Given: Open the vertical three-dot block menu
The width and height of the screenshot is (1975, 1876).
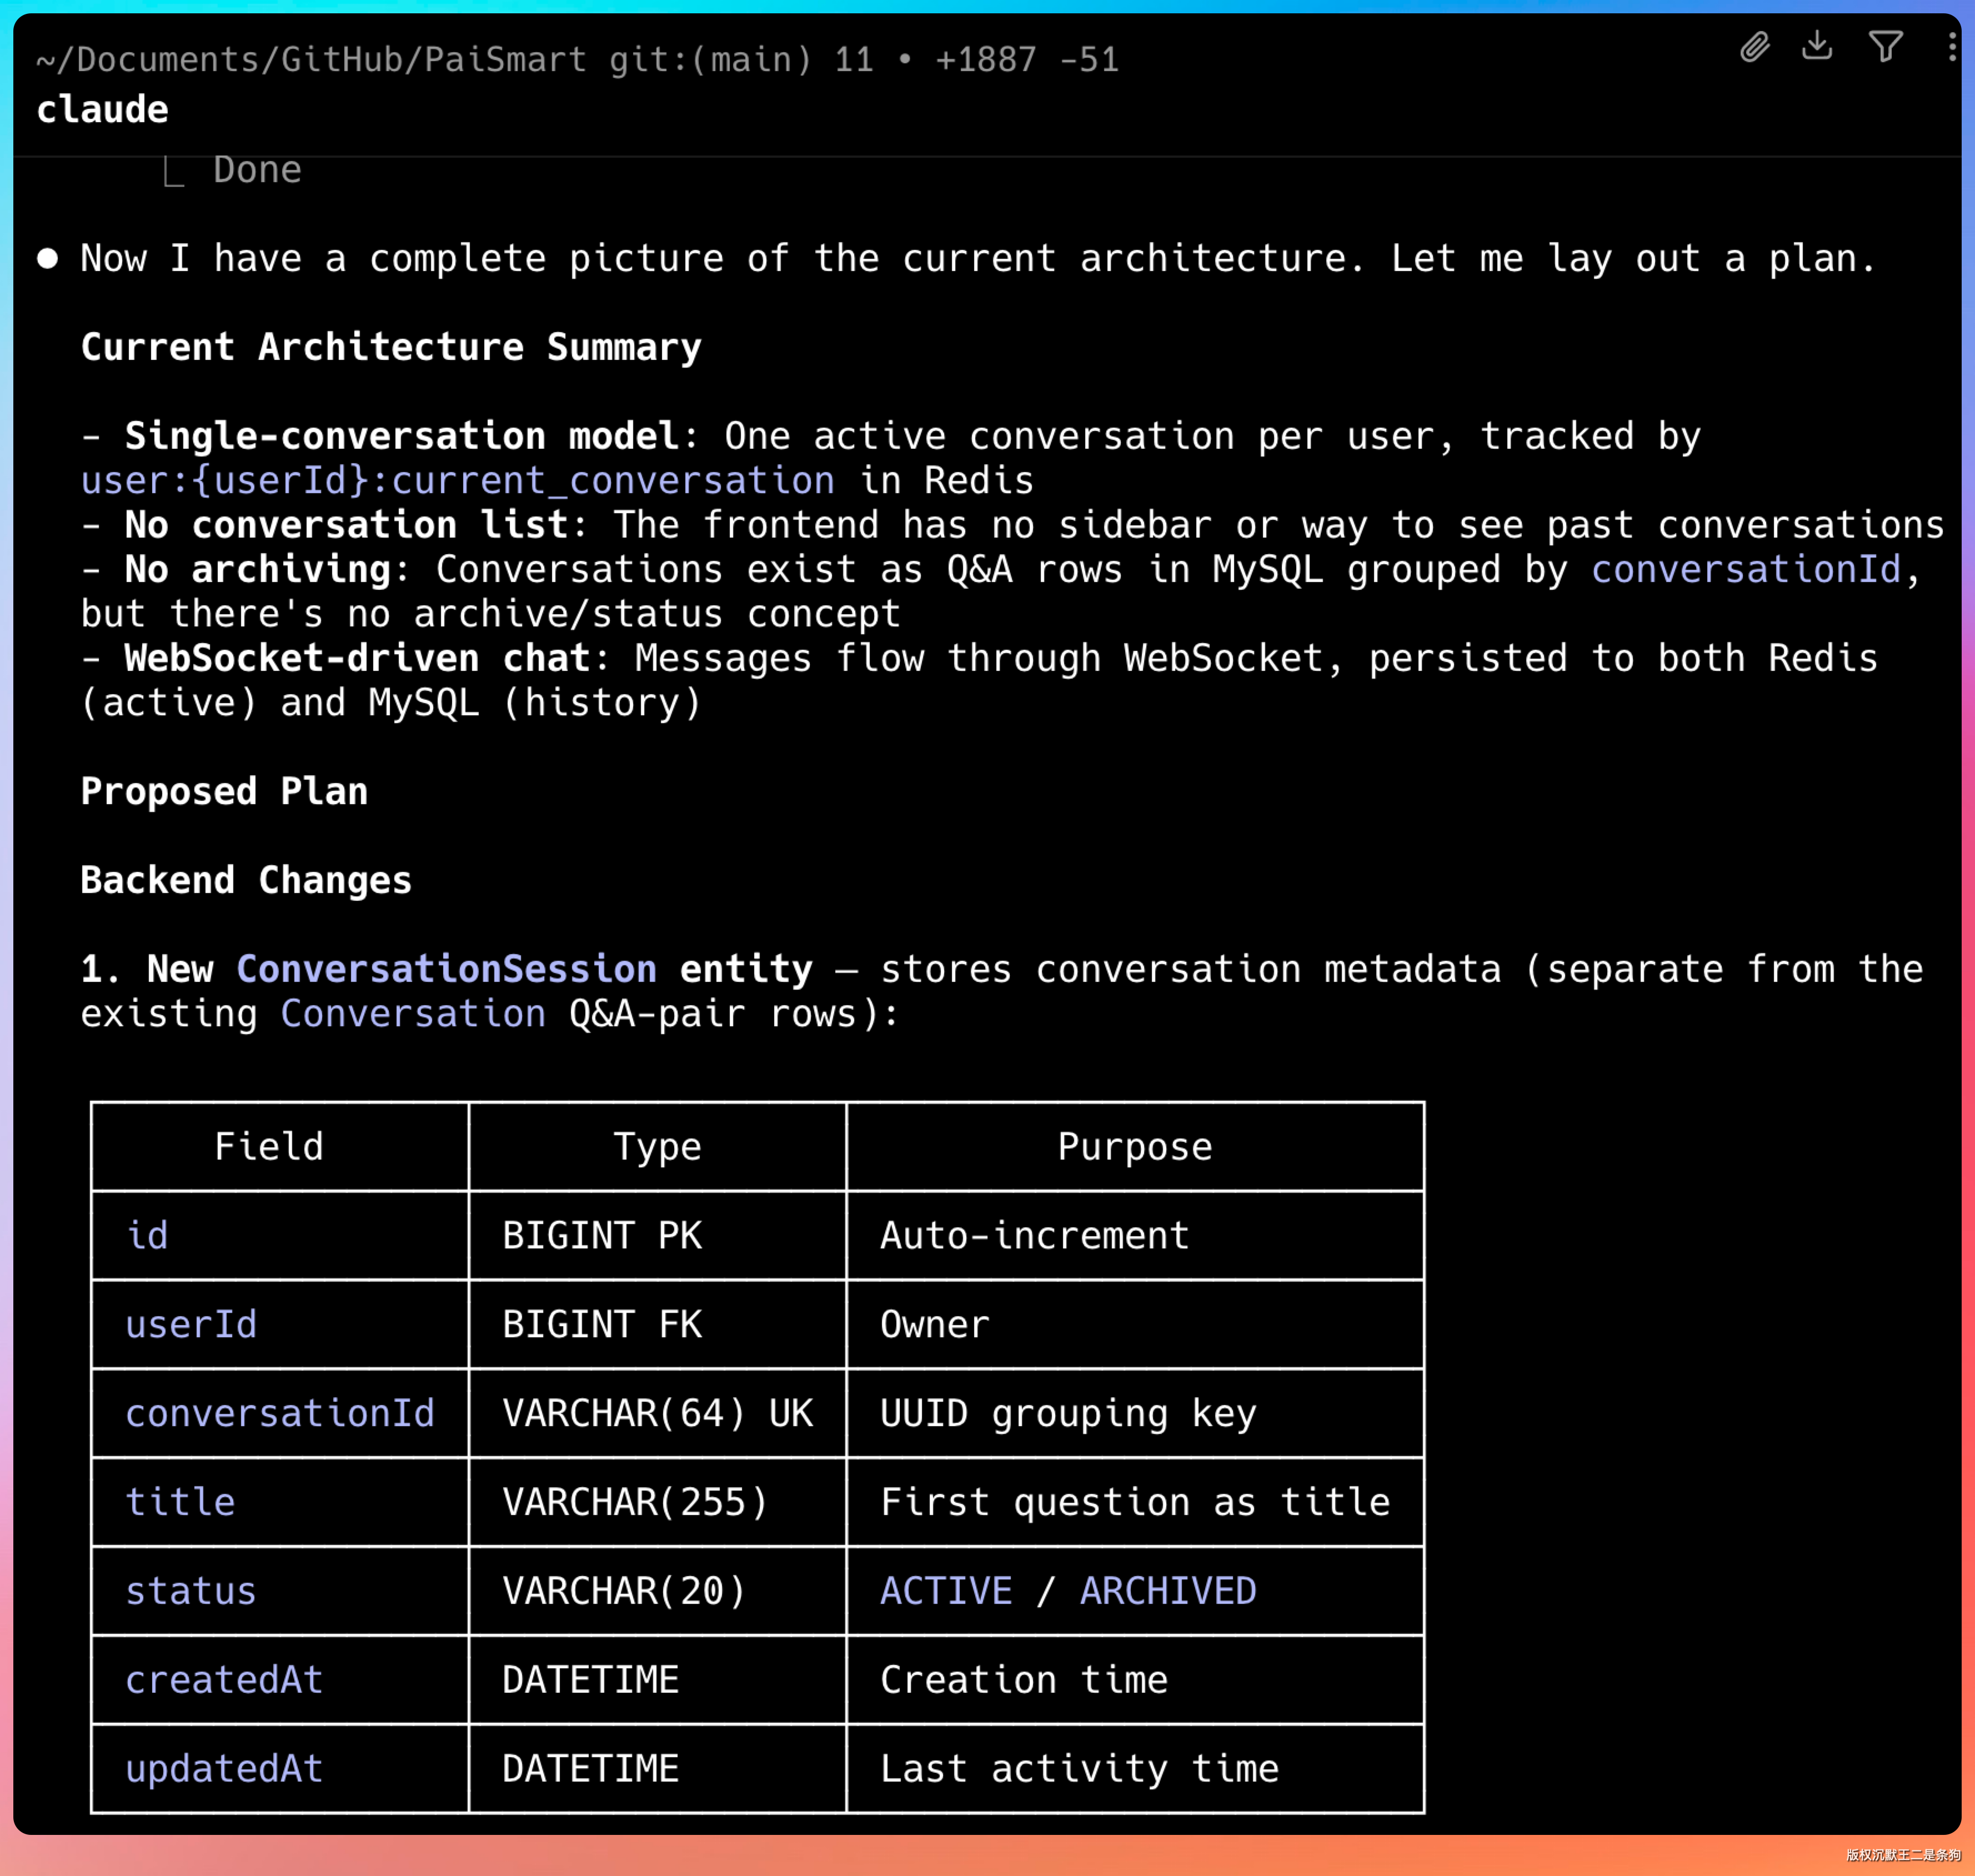Looking at the screenshot, I should pos(1951,46).
